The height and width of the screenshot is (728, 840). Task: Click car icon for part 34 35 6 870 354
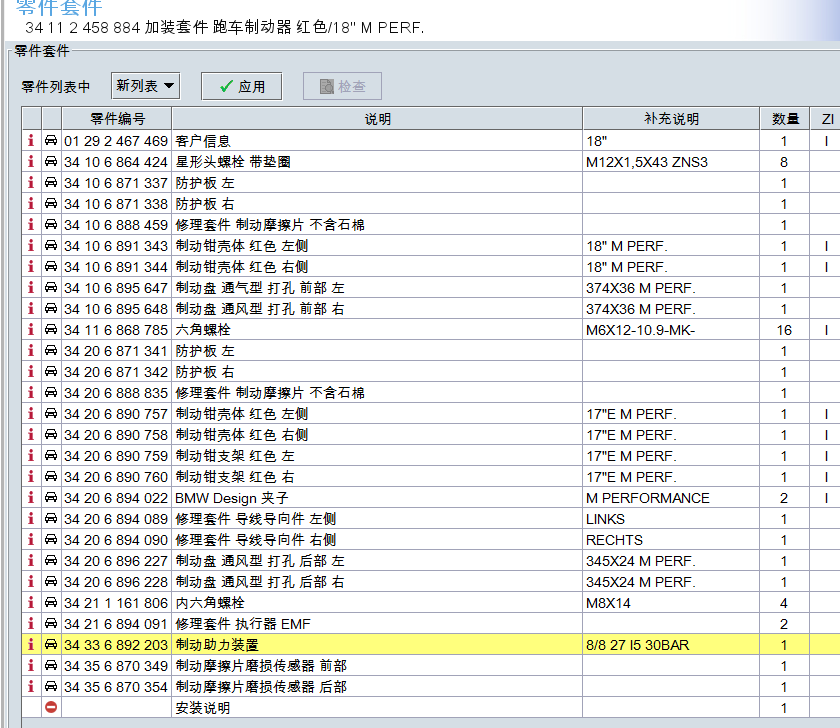[x=51, y=687]
